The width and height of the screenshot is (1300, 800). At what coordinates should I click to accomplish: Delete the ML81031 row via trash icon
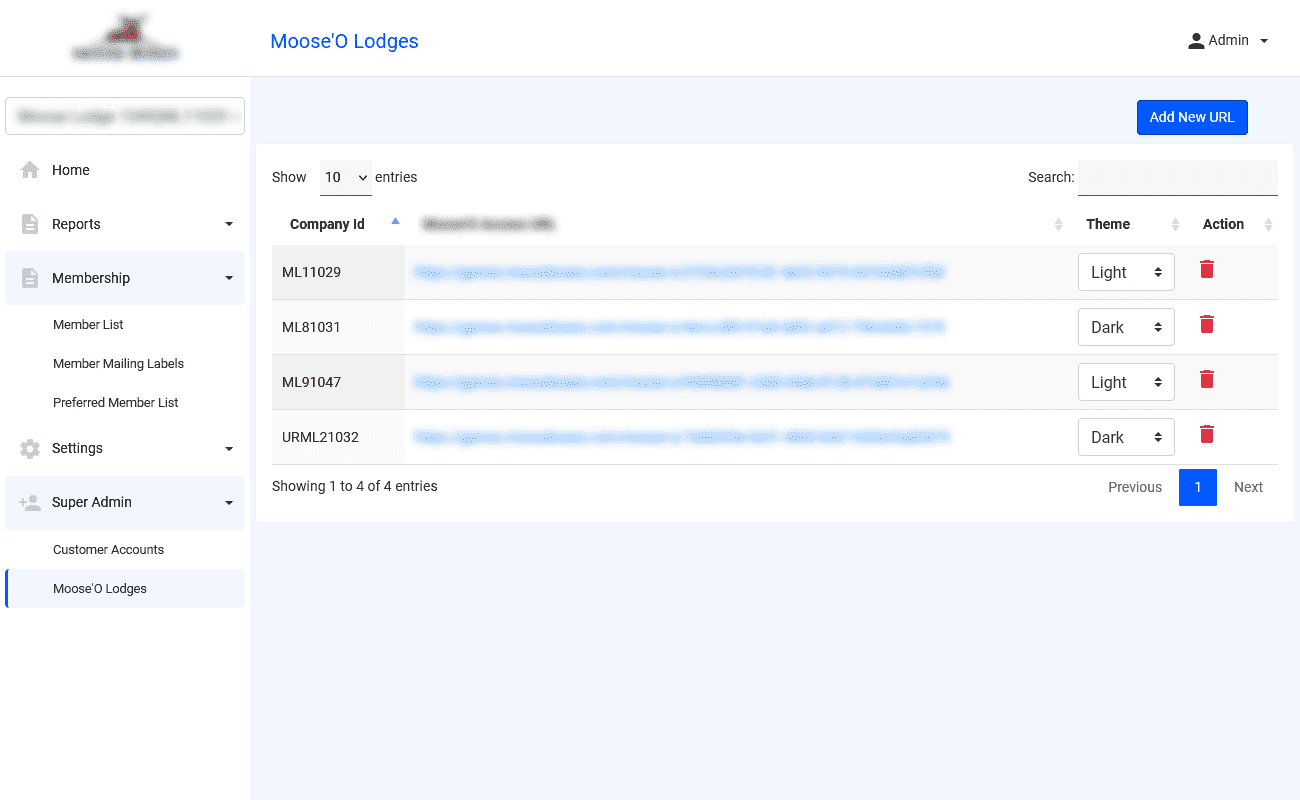coord(1207,324)
